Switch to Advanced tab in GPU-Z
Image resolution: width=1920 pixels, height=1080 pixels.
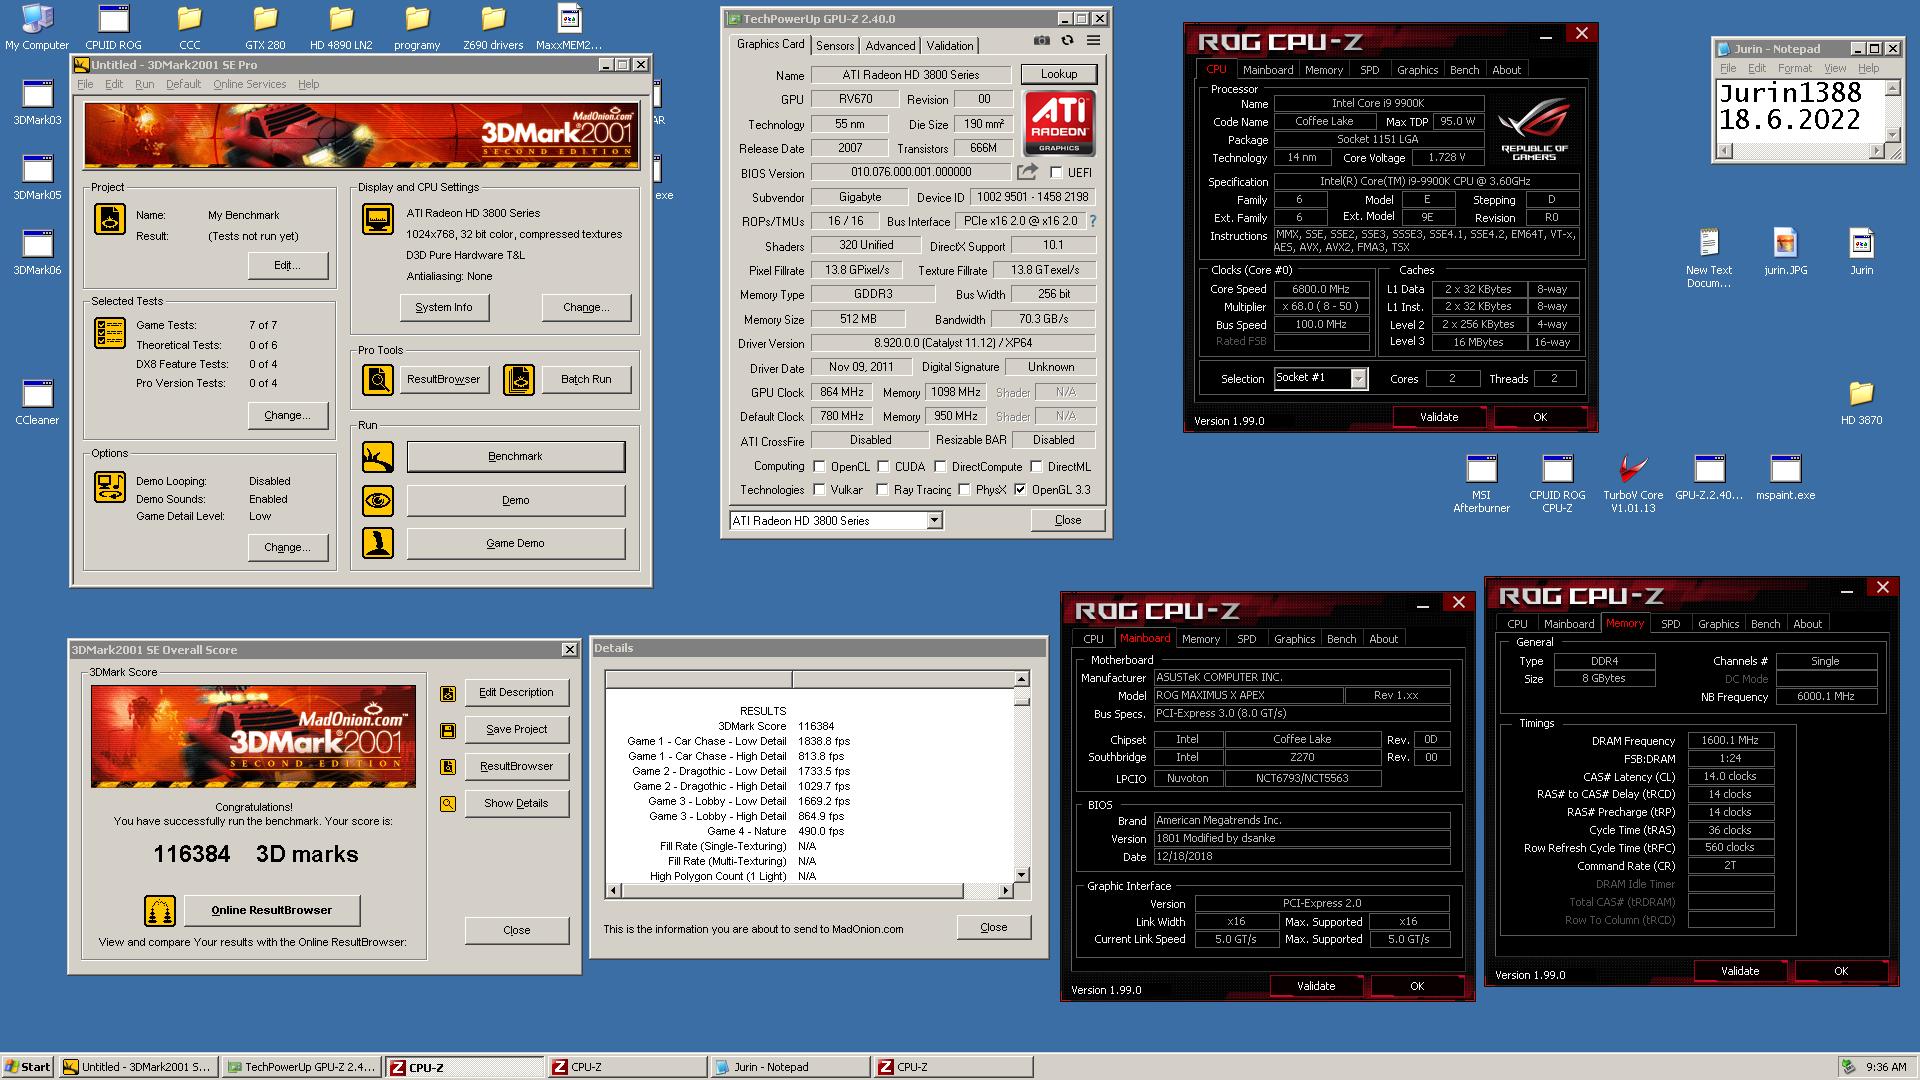pos(890,46)
